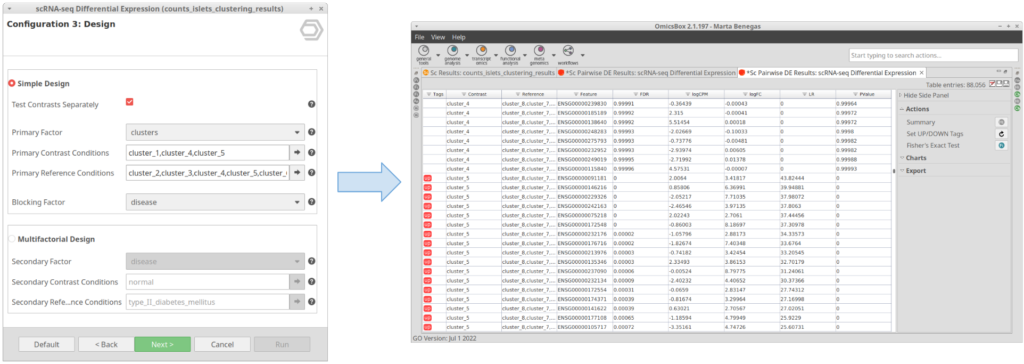Open the Secondary Factor dropdown
This screenshot has width=1024, height=364.
[215, 261]
